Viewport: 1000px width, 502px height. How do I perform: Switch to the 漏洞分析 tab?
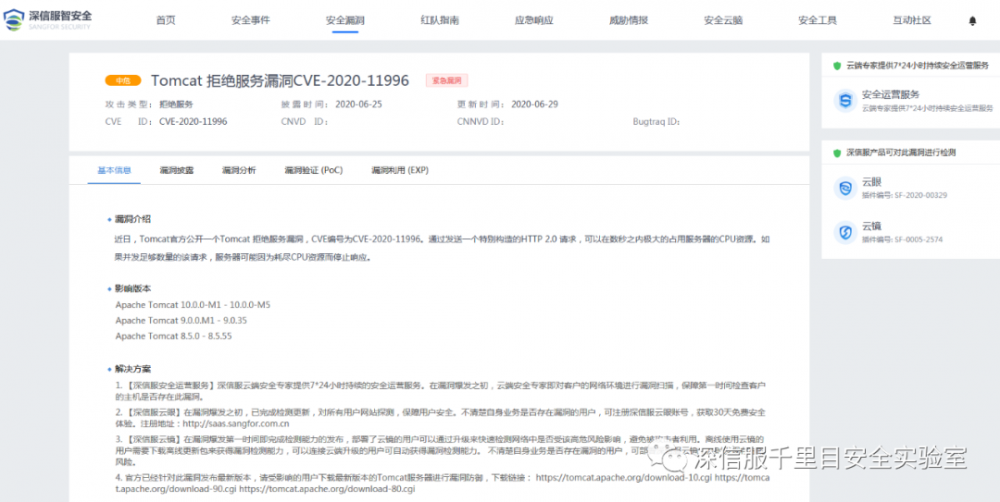click(x=239, y=170)
